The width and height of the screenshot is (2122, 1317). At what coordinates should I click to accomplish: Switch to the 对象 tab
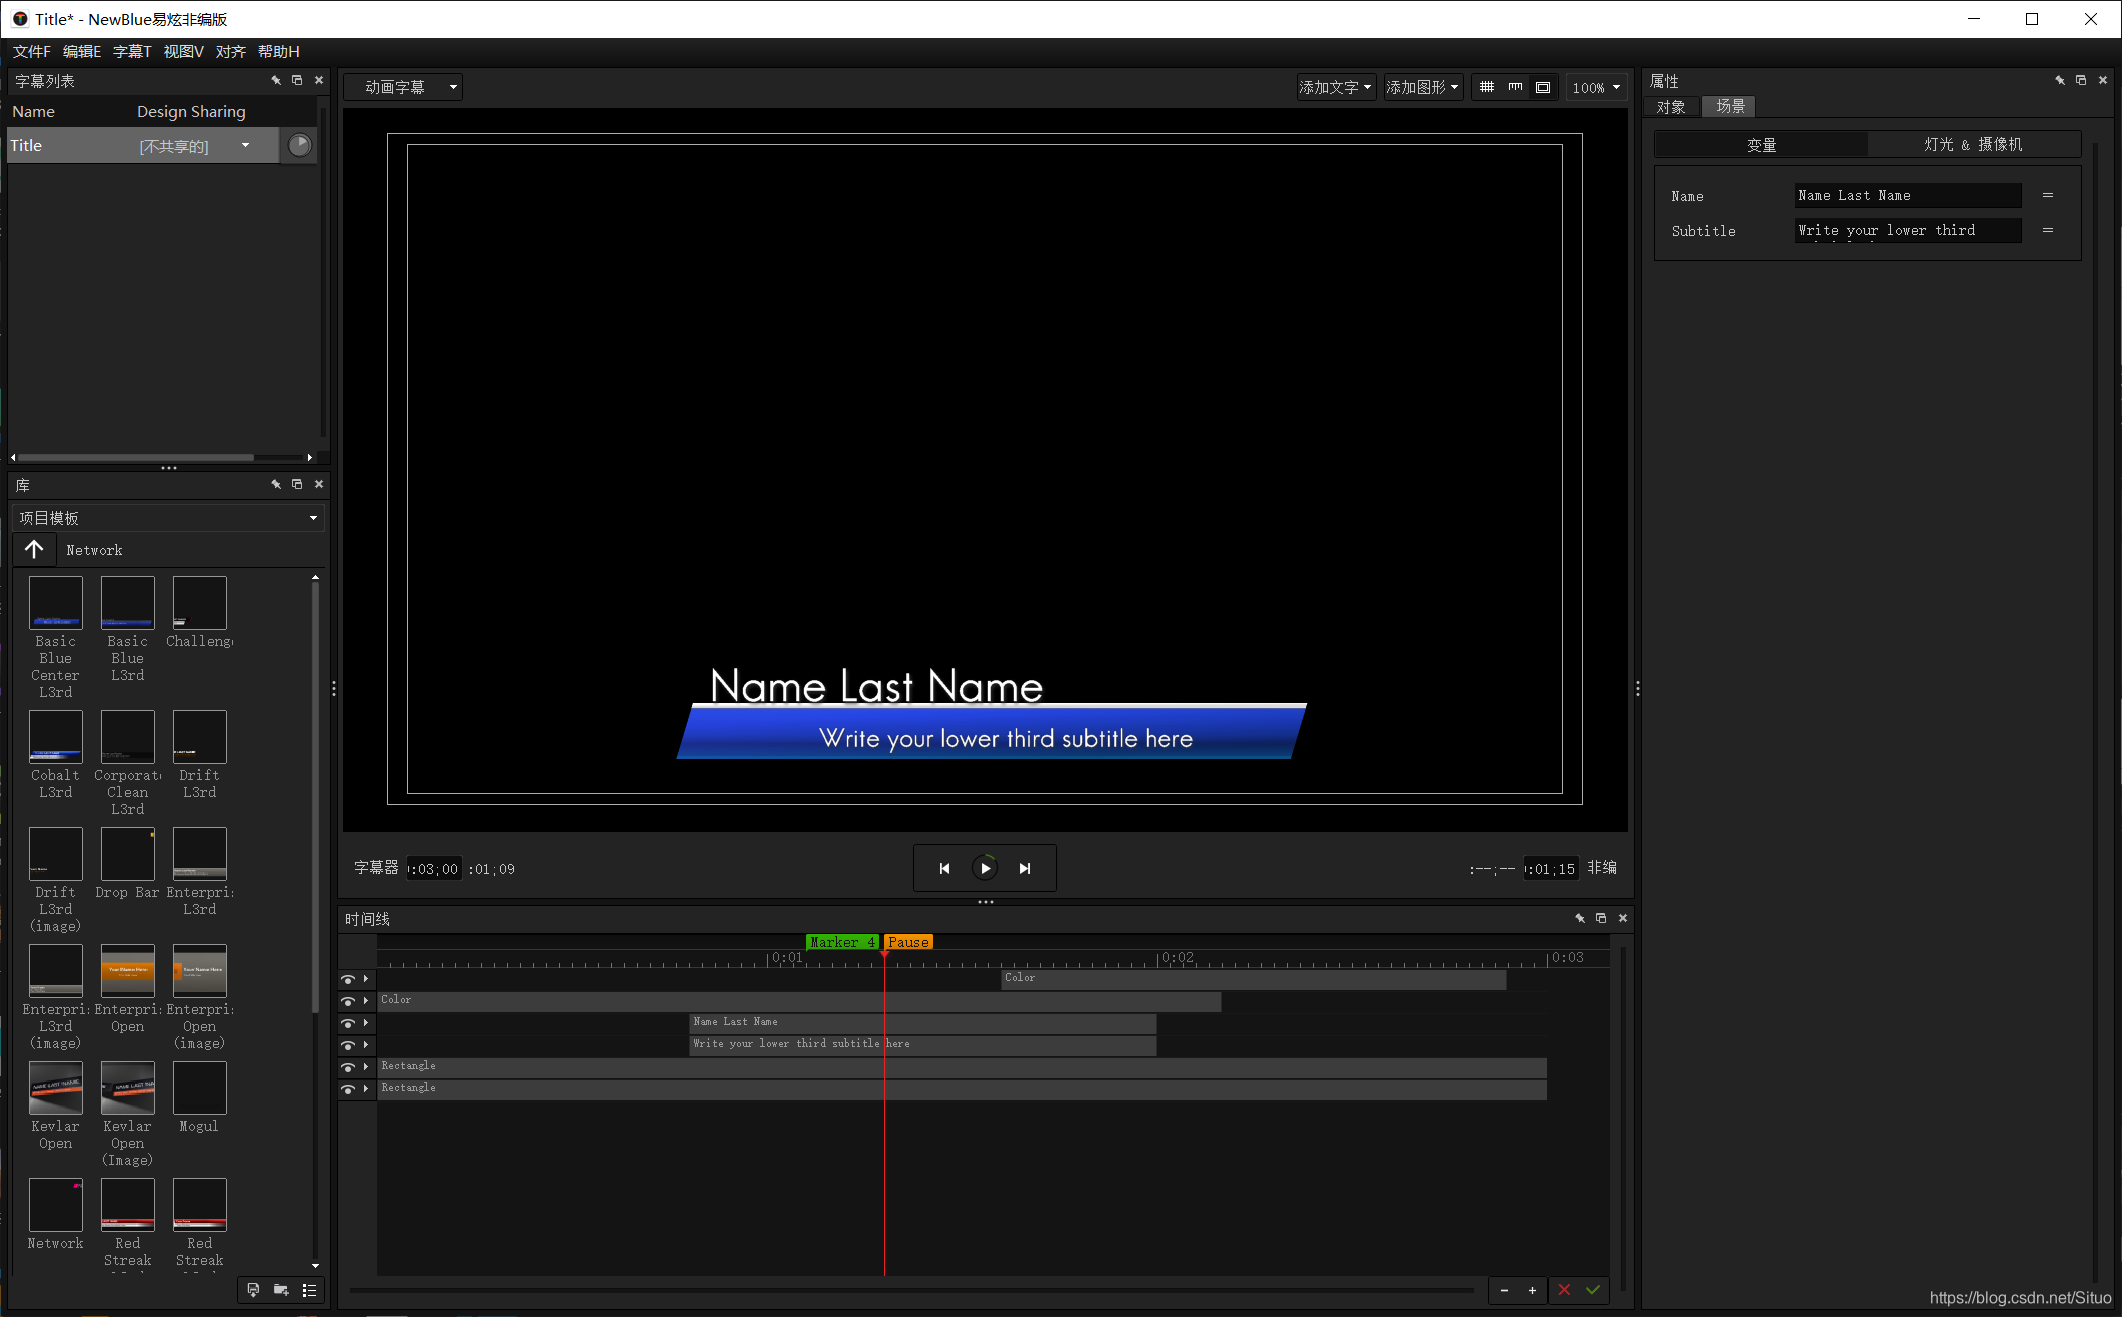click(1671, 107)
